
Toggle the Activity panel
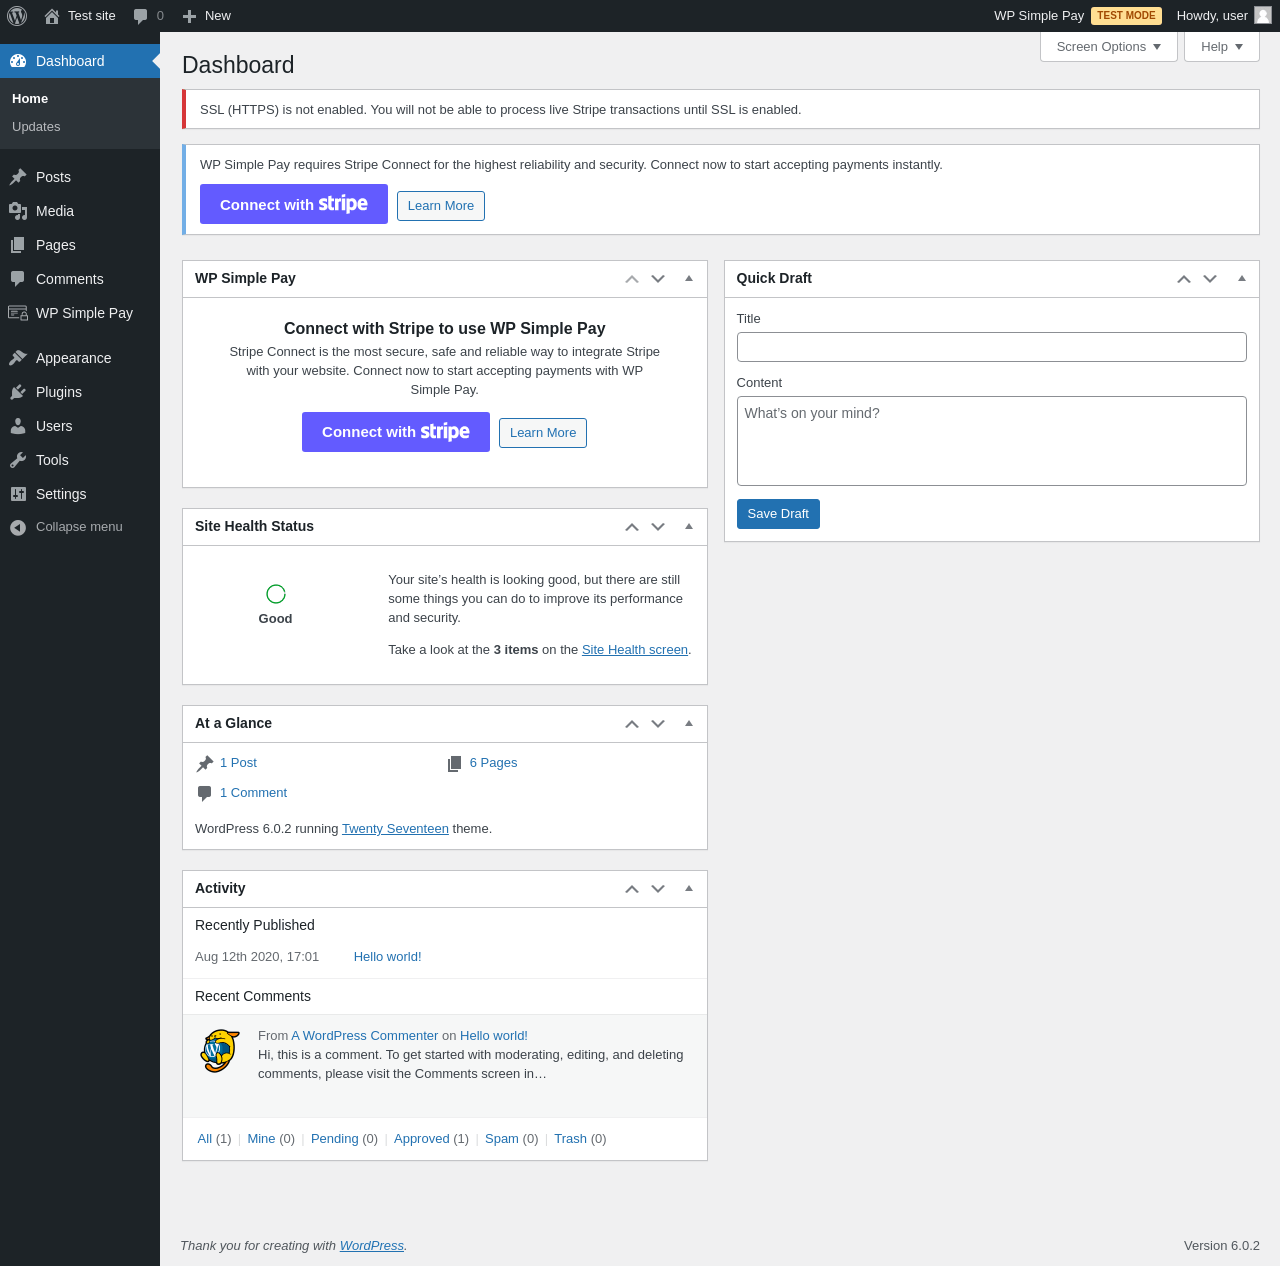pyautogui.click(x=689, y=889)
